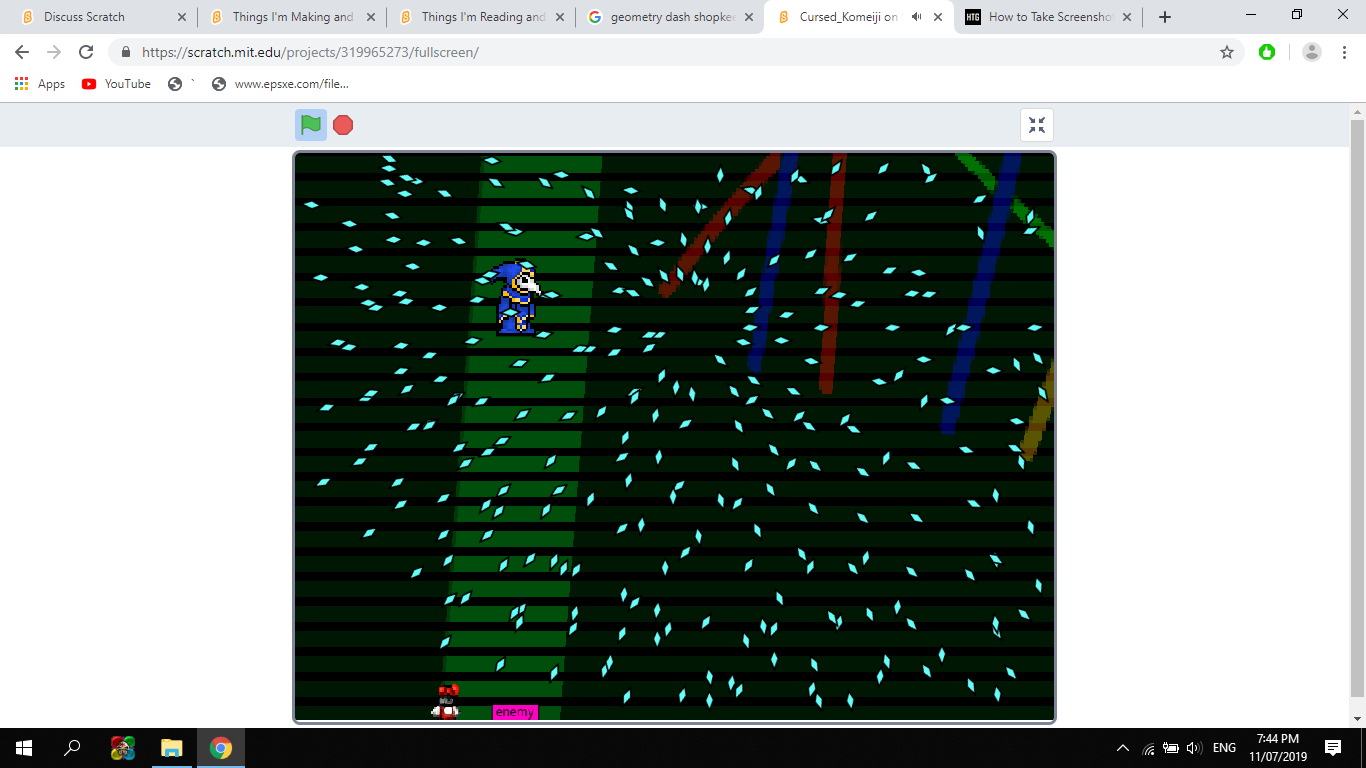Open the Chrome profile avatar
1366x768 pixels.
coord(1312,52)
